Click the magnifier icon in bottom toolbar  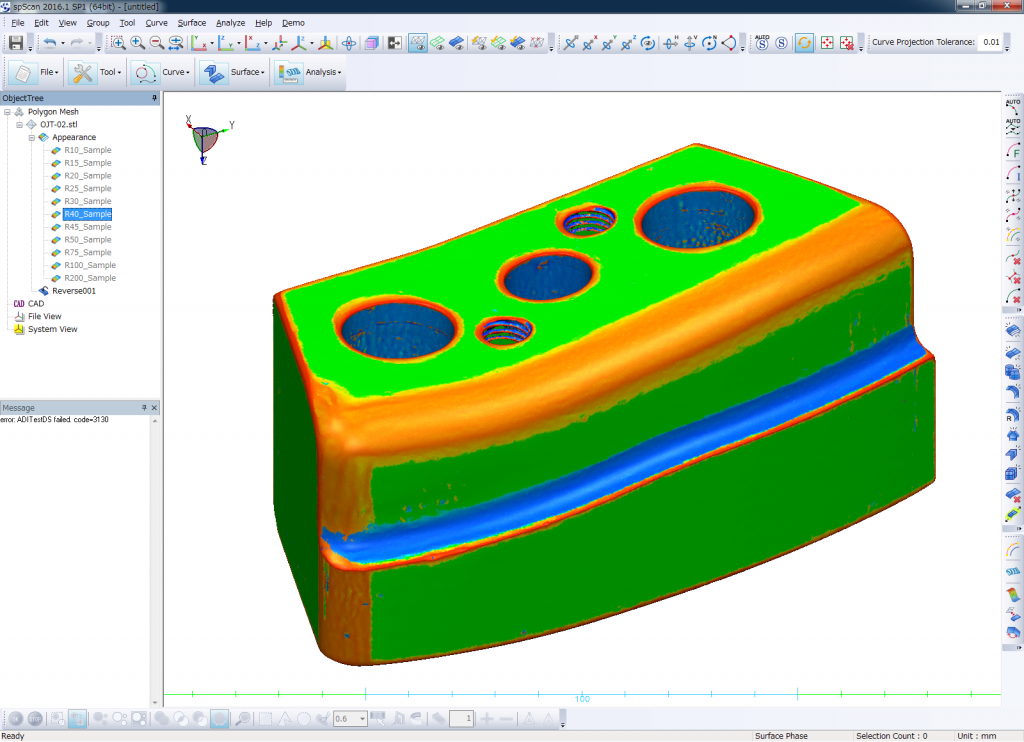pyautogui.click(x=242, y=719)
